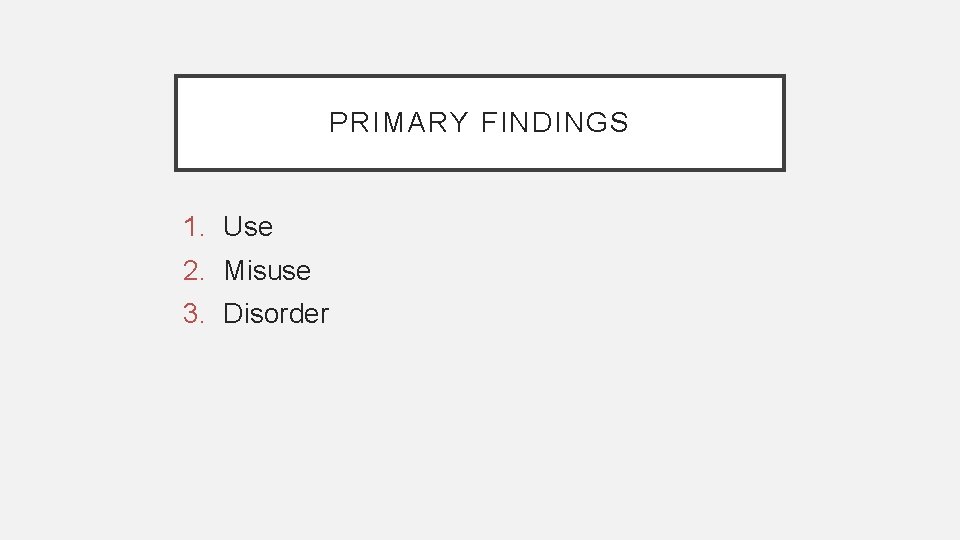Click the red number "2." list marker
Image resolution: width=960 pixels, height=540 pixels.
coord(193,270)
